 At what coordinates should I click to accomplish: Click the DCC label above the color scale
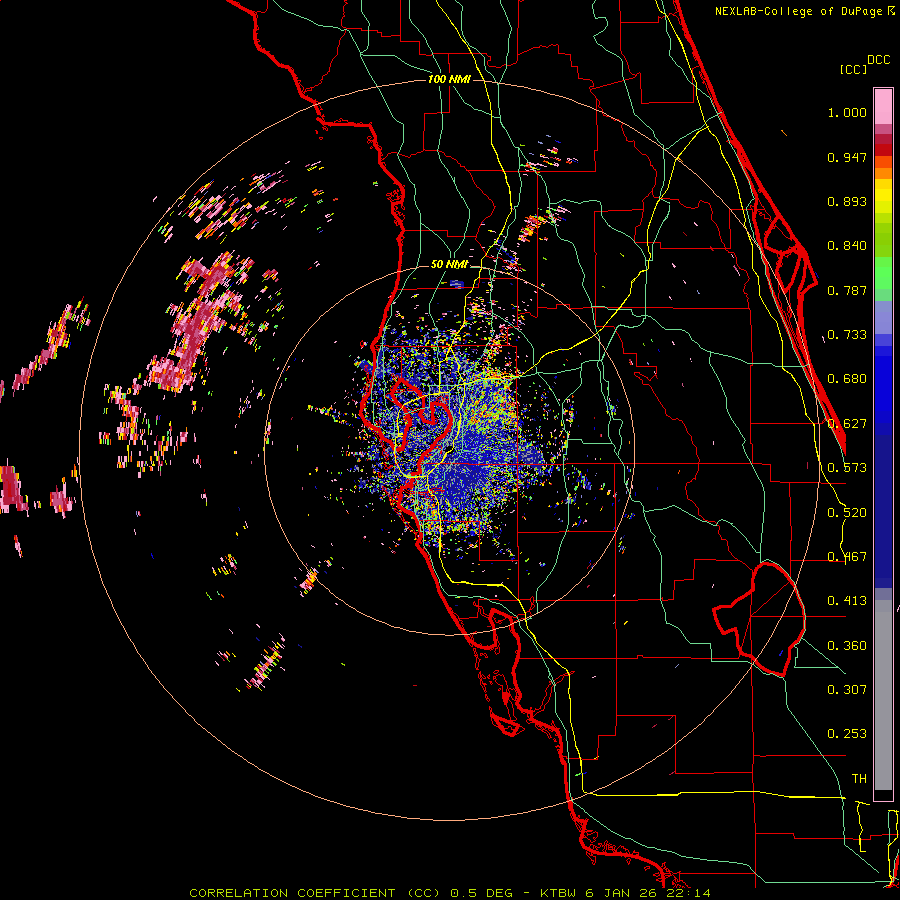click(878, 60)
